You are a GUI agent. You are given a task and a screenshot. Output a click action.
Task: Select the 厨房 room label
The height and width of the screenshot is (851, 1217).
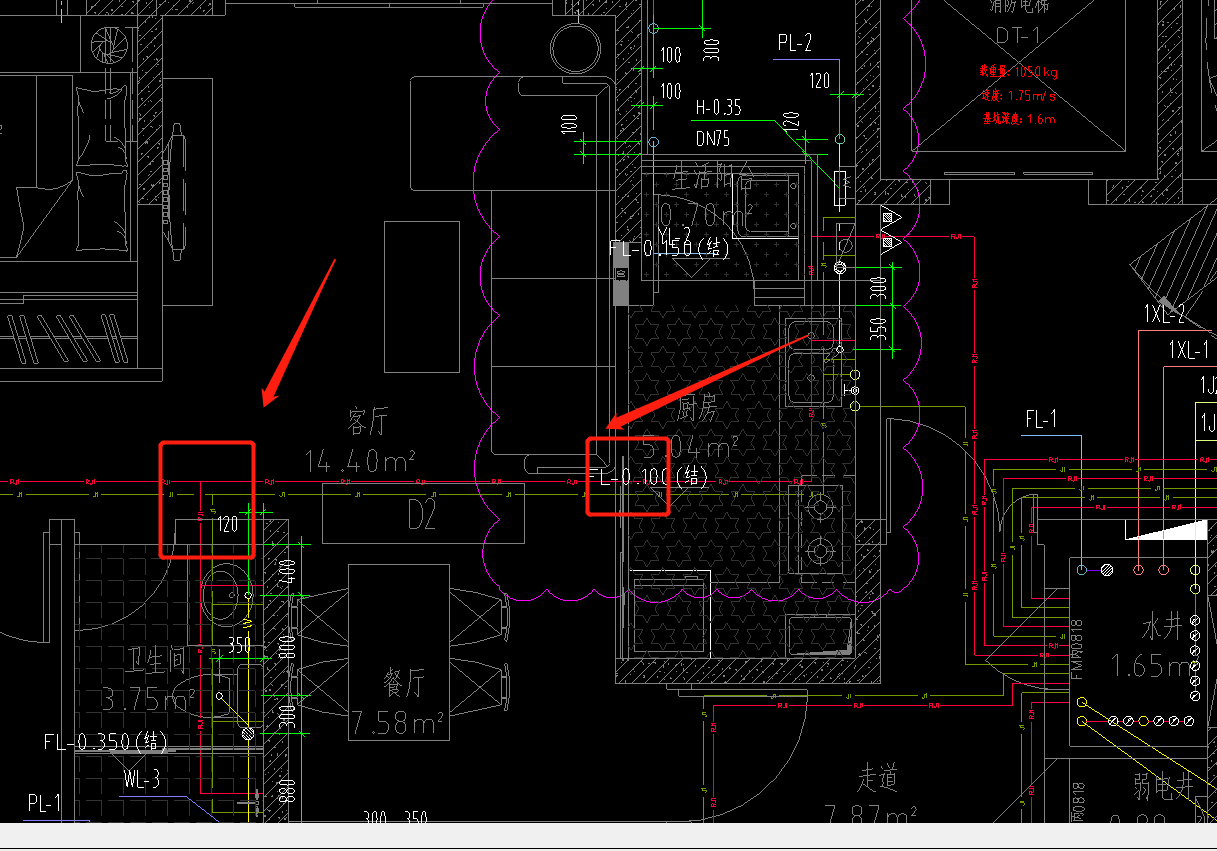tap(698, 407)
